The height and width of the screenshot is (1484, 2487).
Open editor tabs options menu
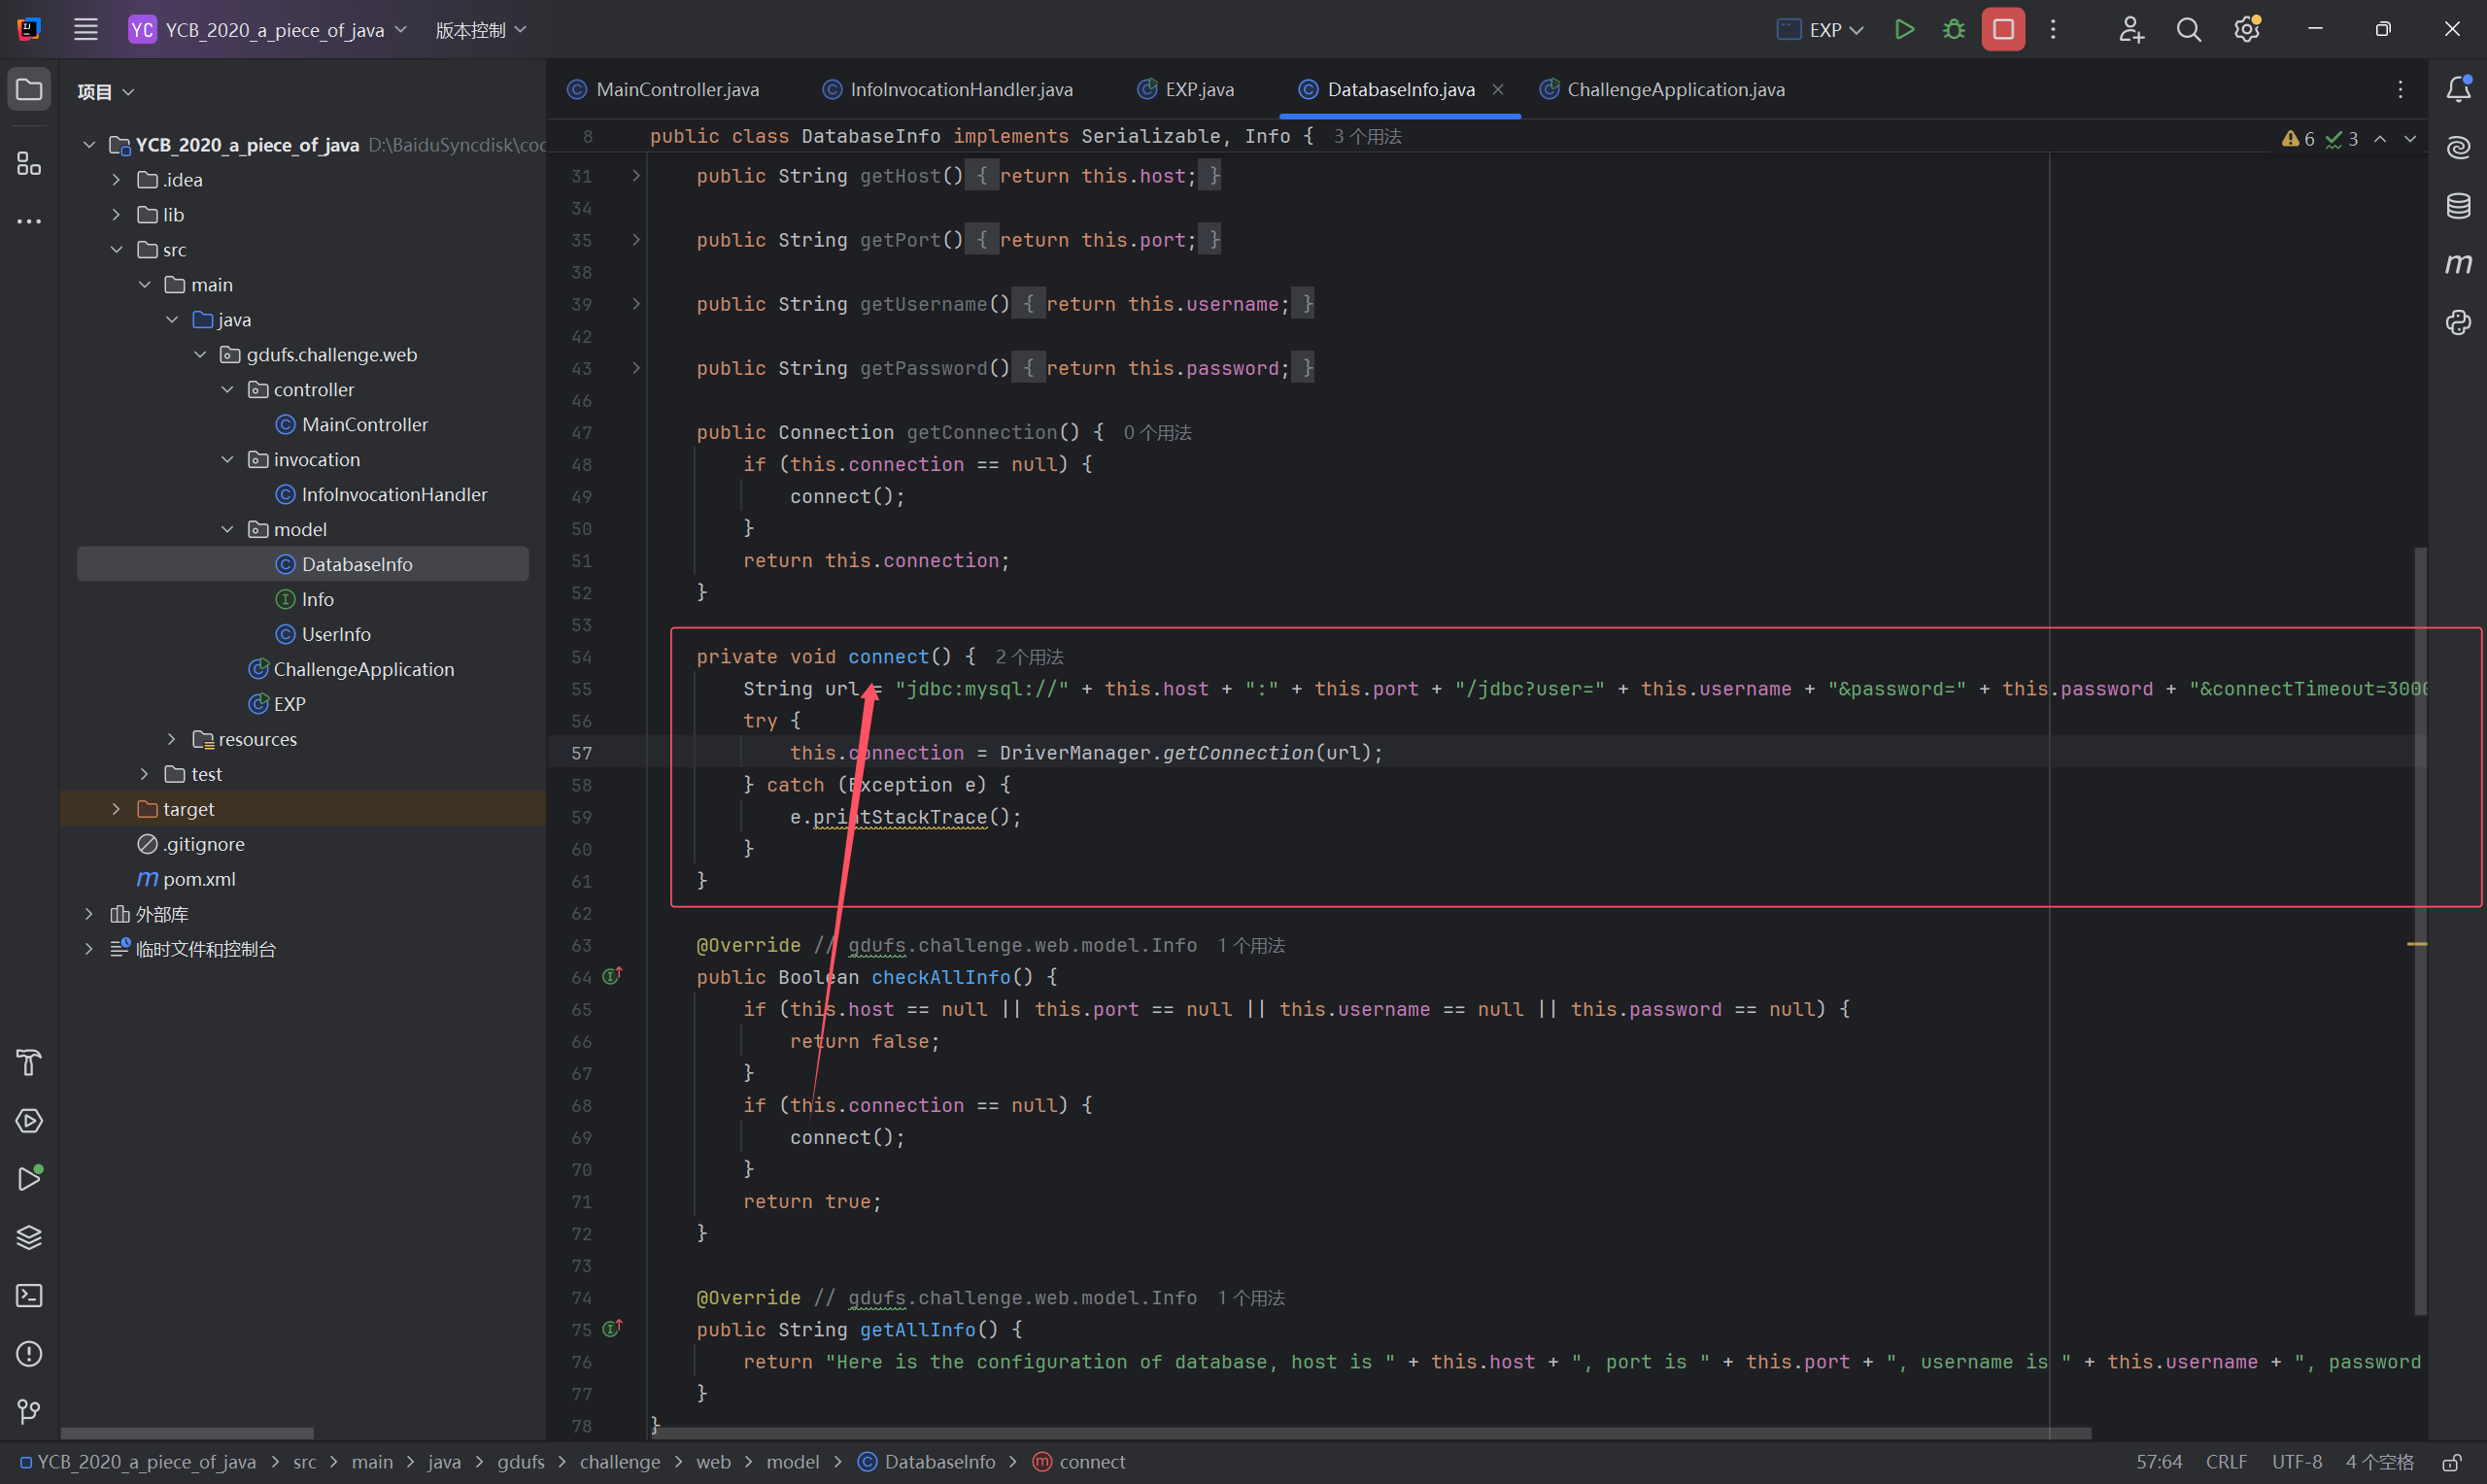pyautogui.click(x=2400, y=89)
